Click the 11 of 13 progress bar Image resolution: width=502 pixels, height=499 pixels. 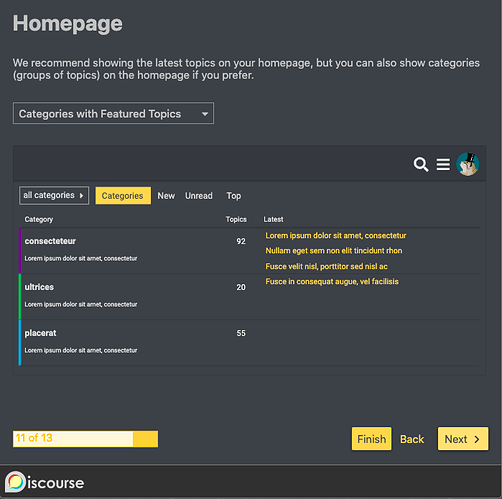click(85, 439)
